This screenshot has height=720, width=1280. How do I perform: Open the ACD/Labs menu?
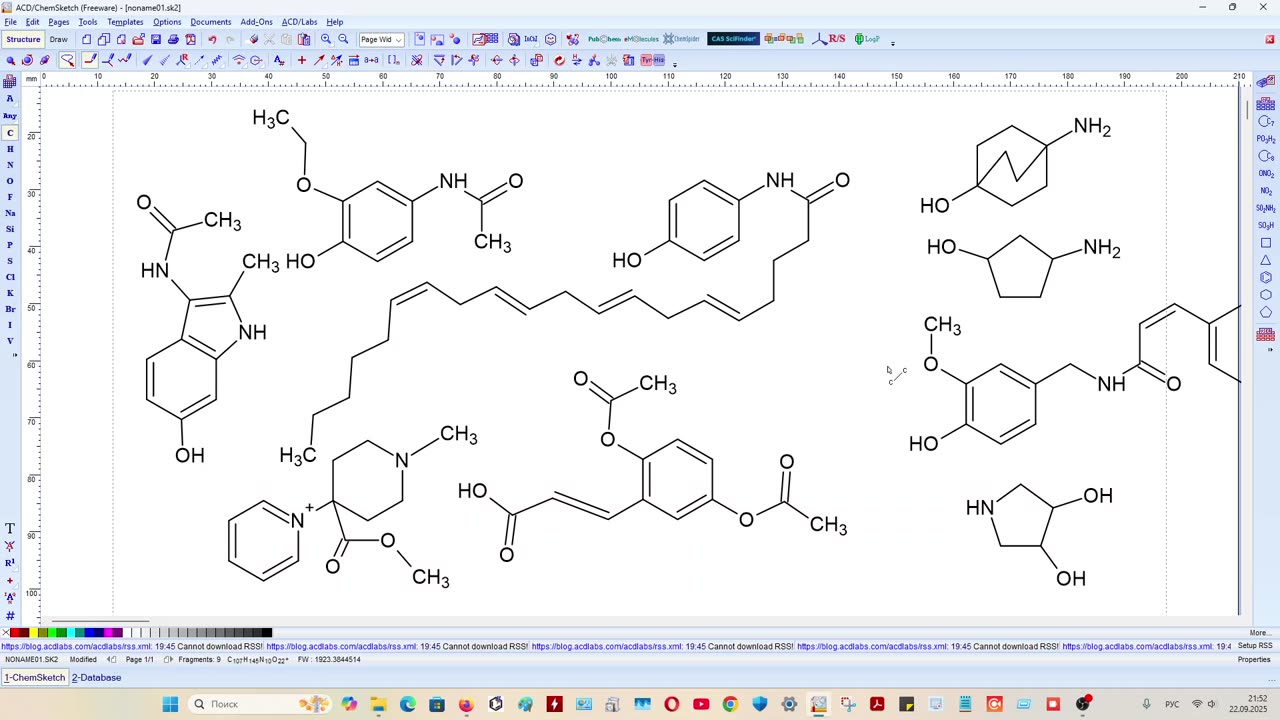tap(299, 22)
